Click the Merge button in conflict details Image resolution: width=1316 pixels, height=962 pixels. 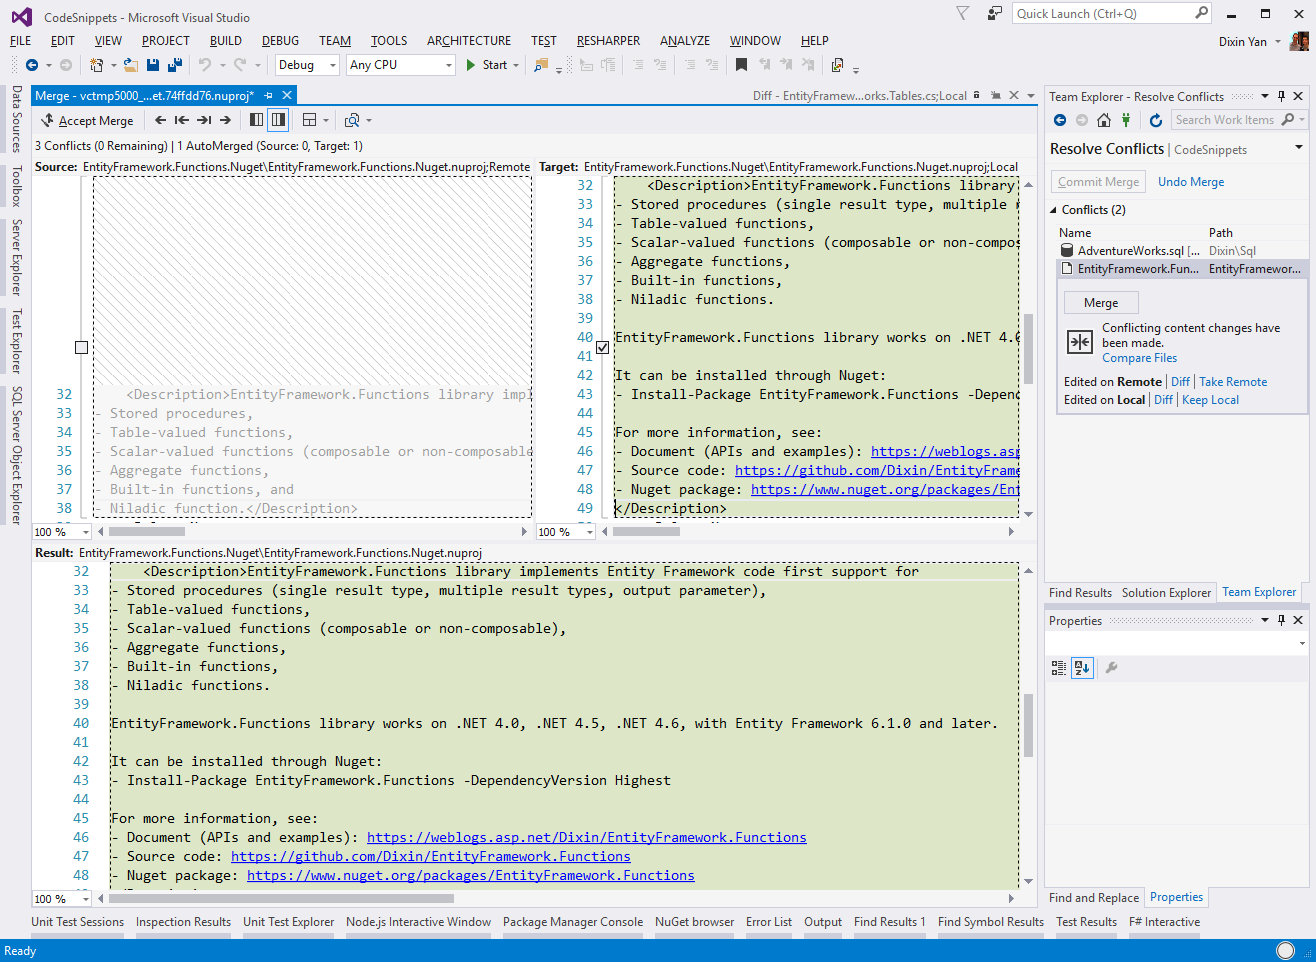click(x=1101, y=303)
